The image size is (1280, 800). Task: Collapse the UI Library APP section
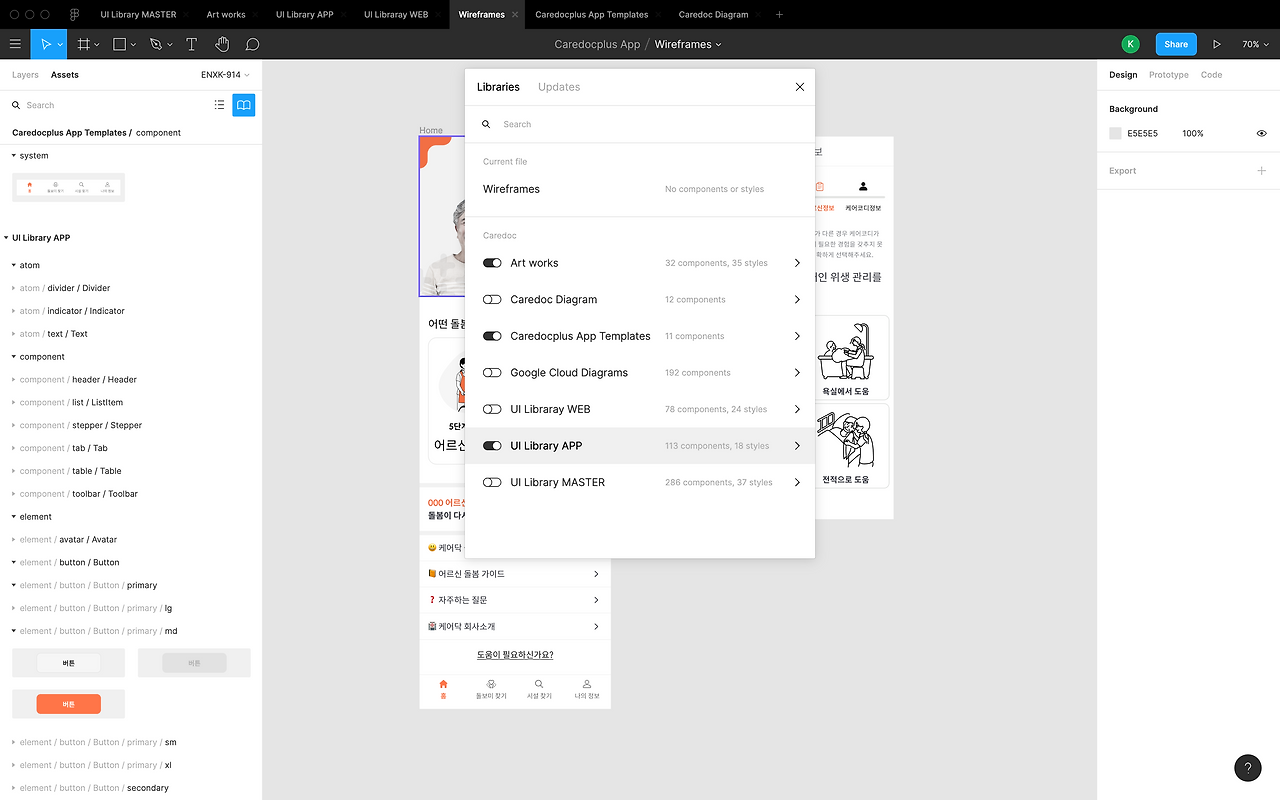[7, 238]
